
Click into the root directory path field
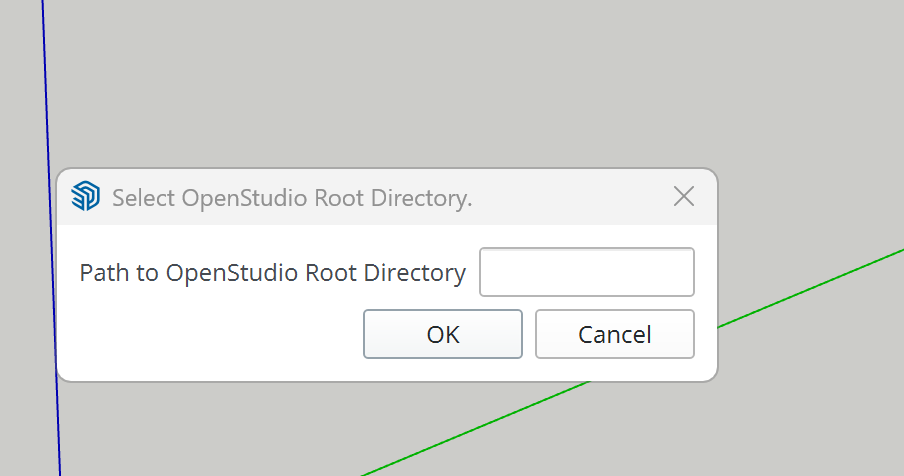(x=586, y=272)
